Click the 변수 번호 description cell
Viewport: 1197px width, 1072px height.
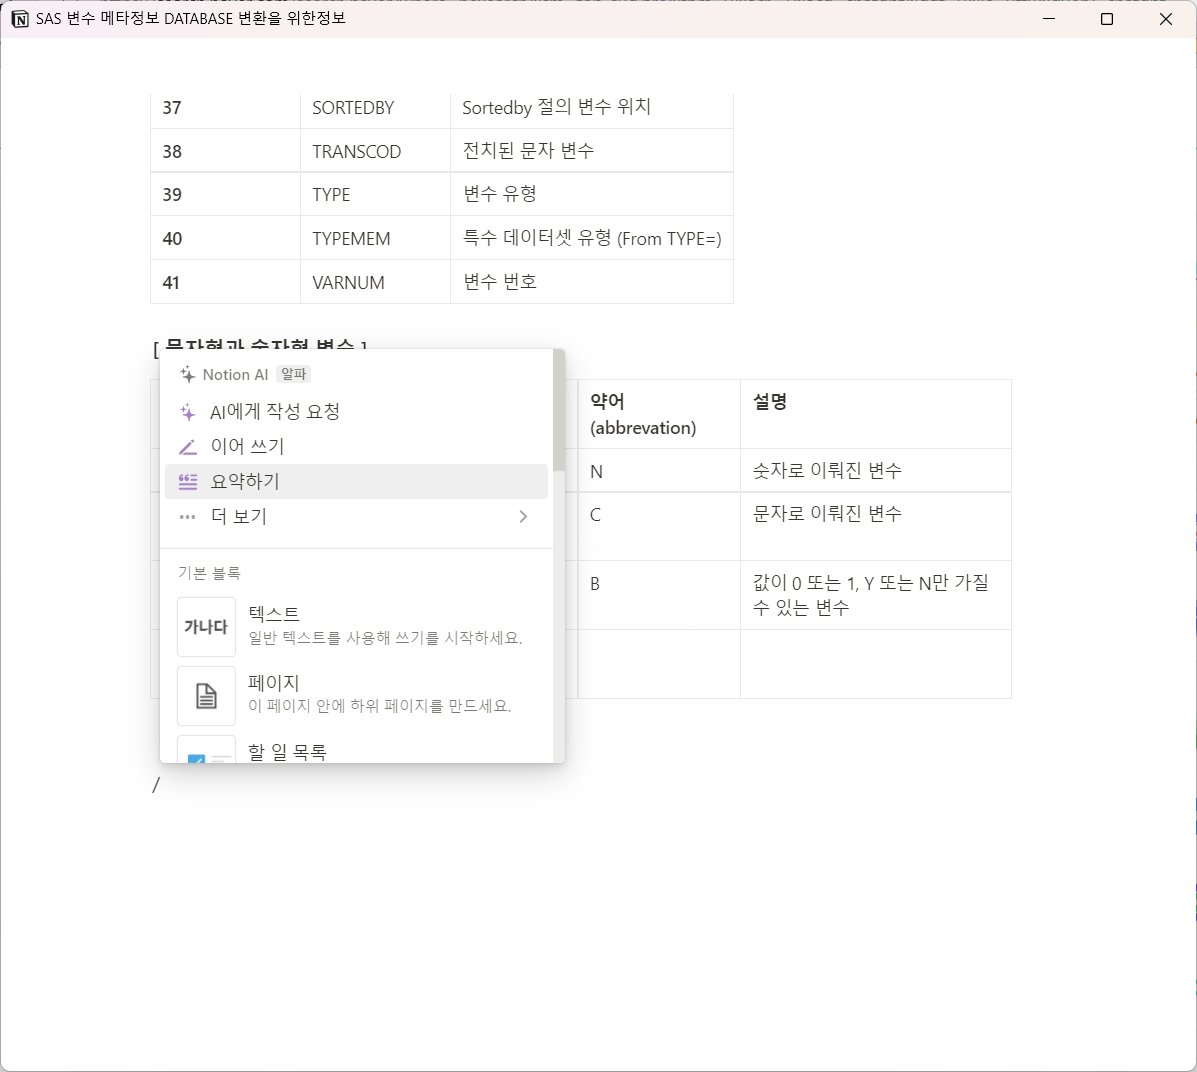(x=592, y=282)
